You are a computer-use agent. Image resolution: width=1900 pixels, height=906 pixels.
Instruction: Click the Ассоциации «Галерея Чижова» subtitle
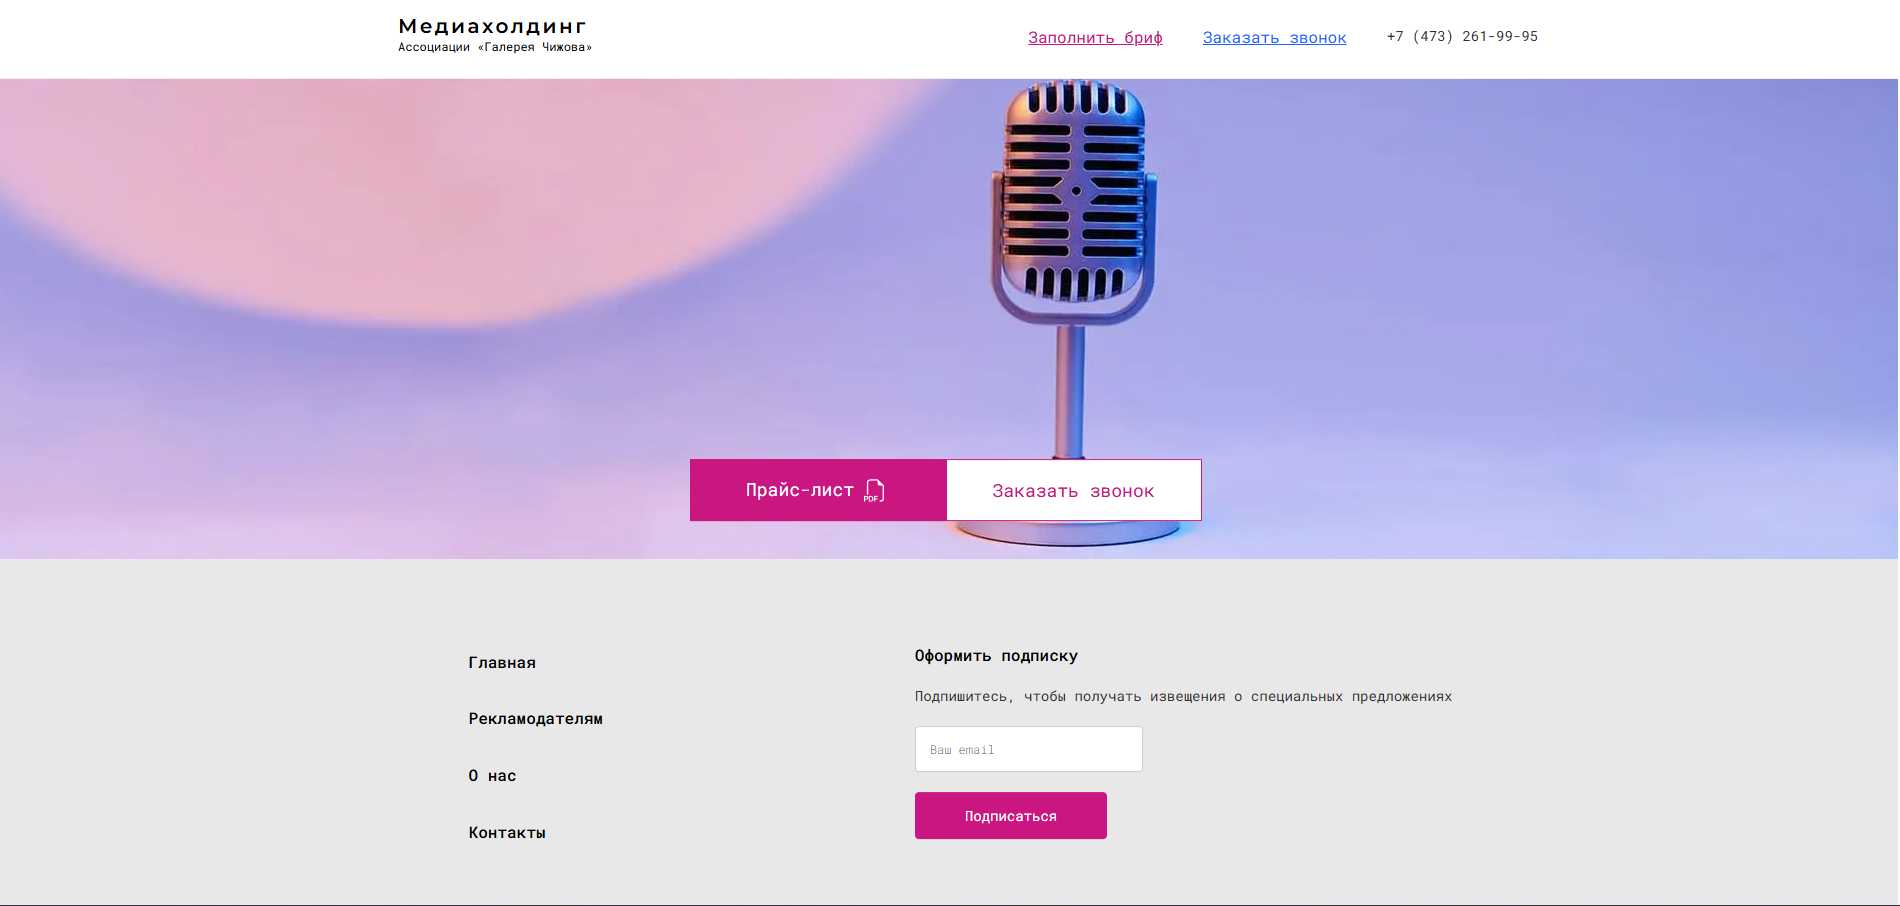(495, 47)
